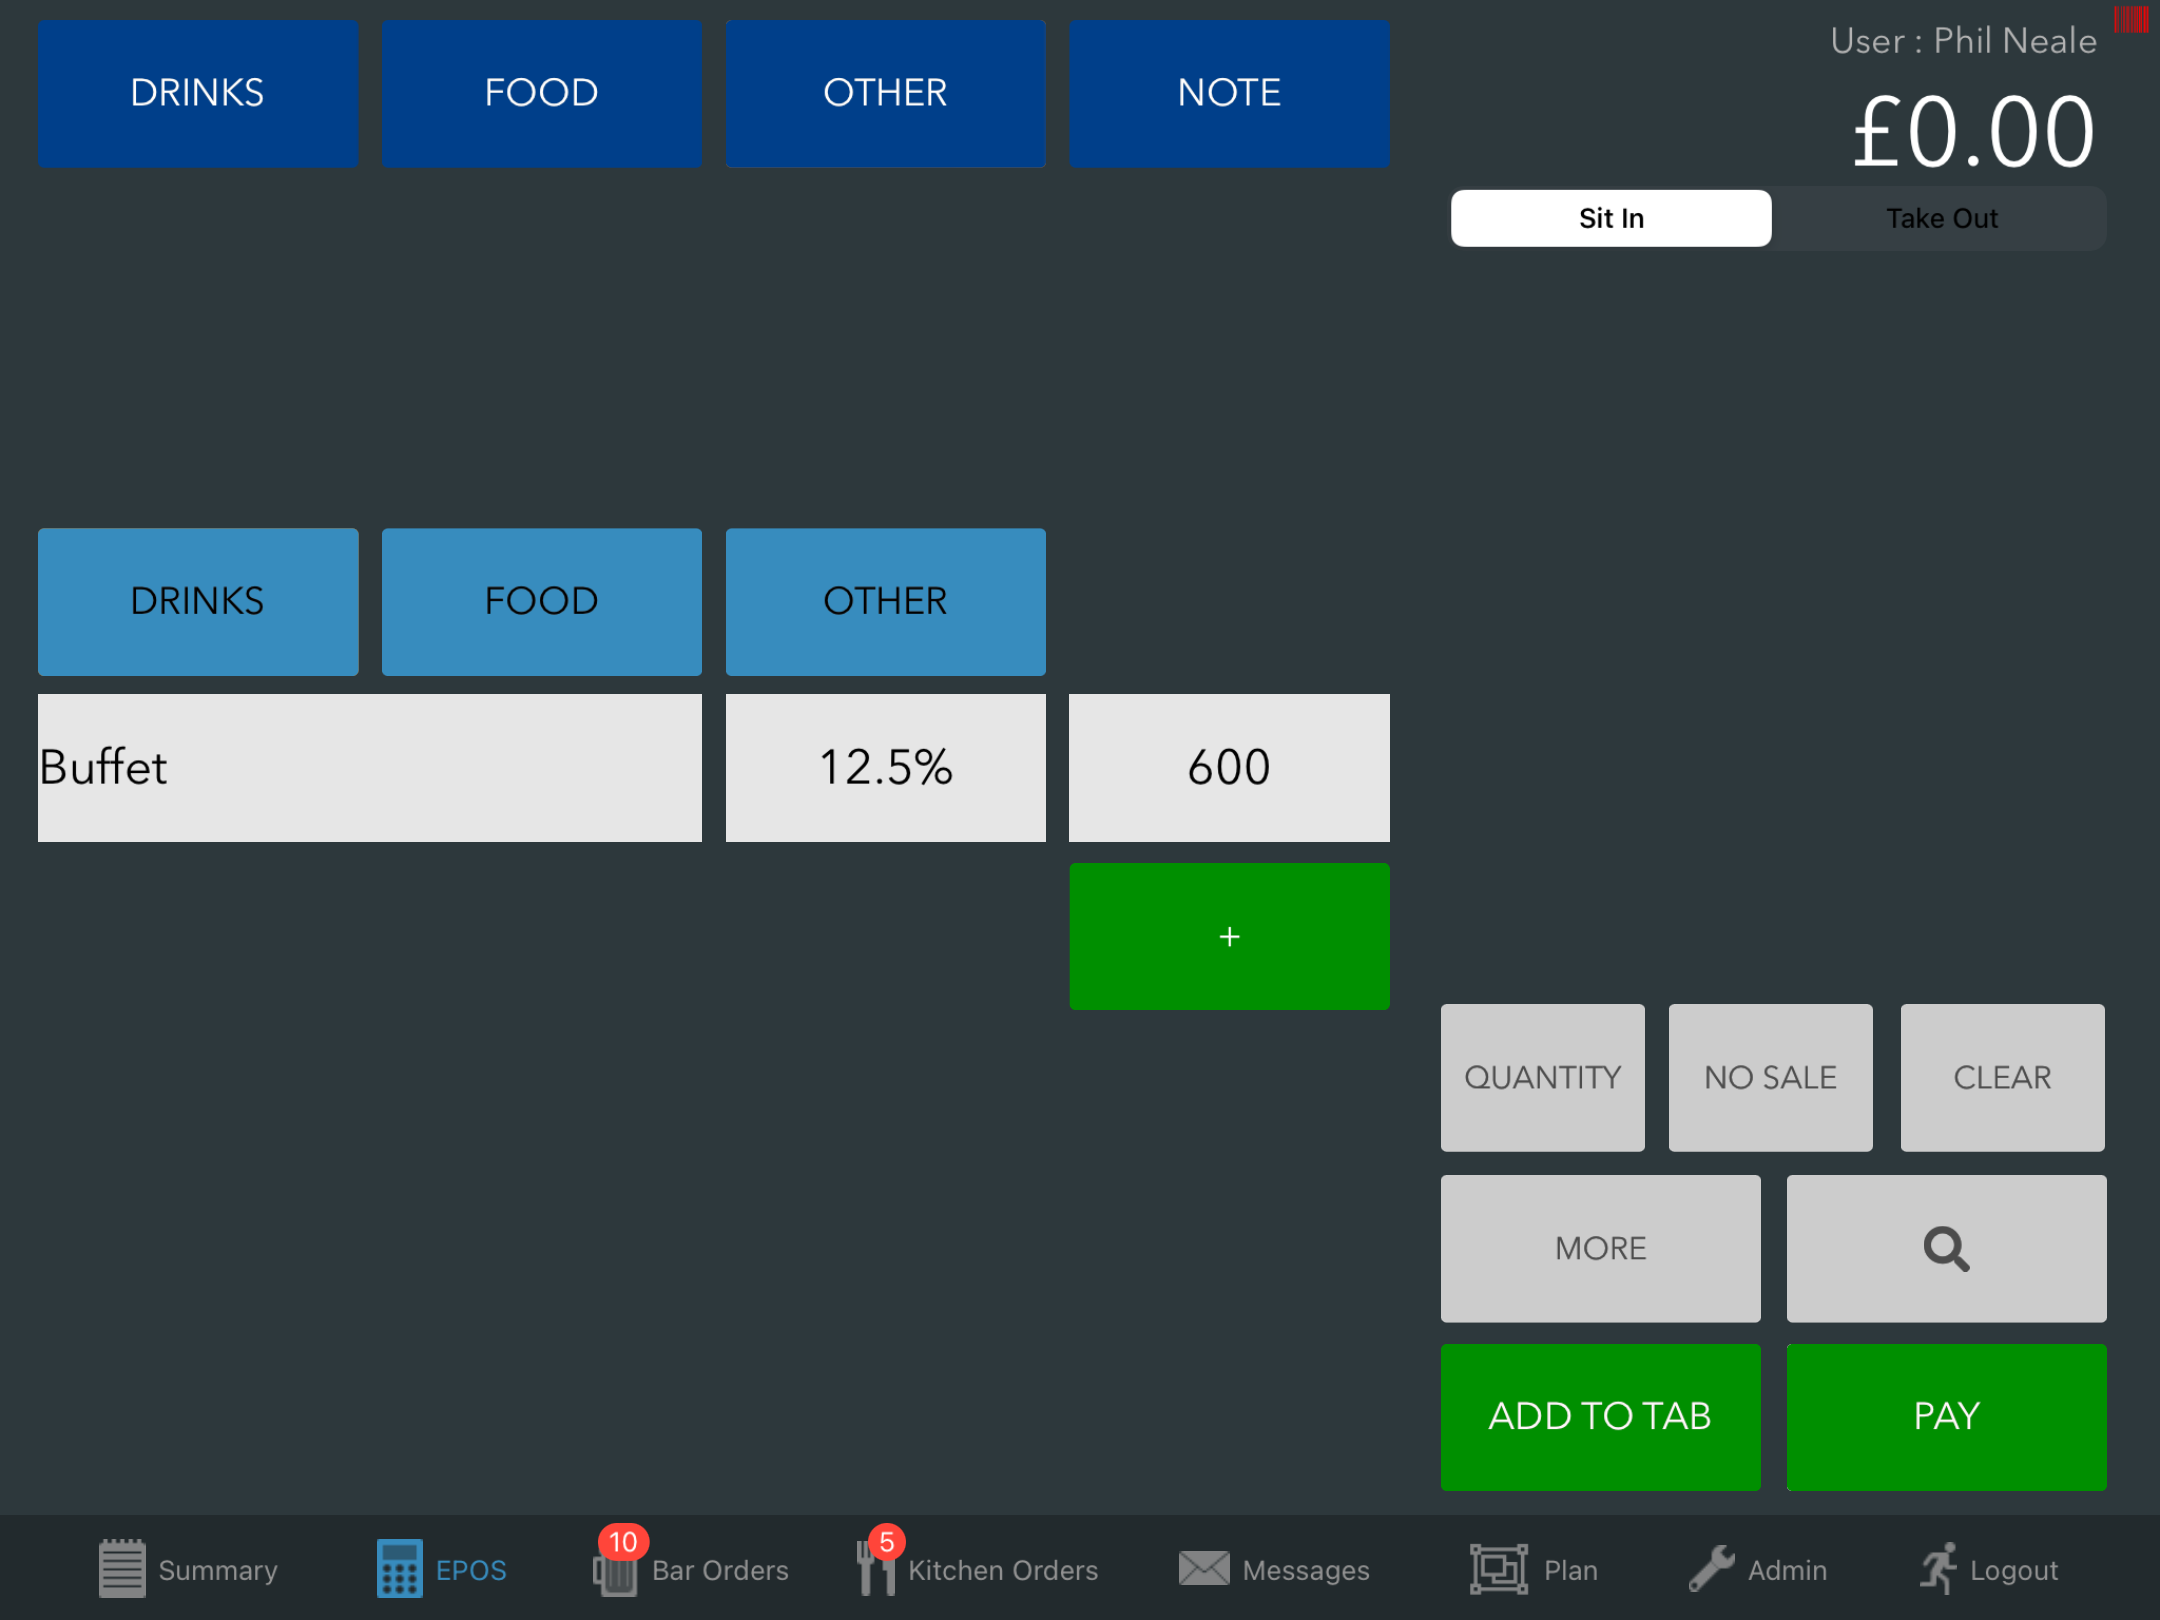Open the Summary notepad icon
2160x1620 pixels.
click(x=122, y=1567)
